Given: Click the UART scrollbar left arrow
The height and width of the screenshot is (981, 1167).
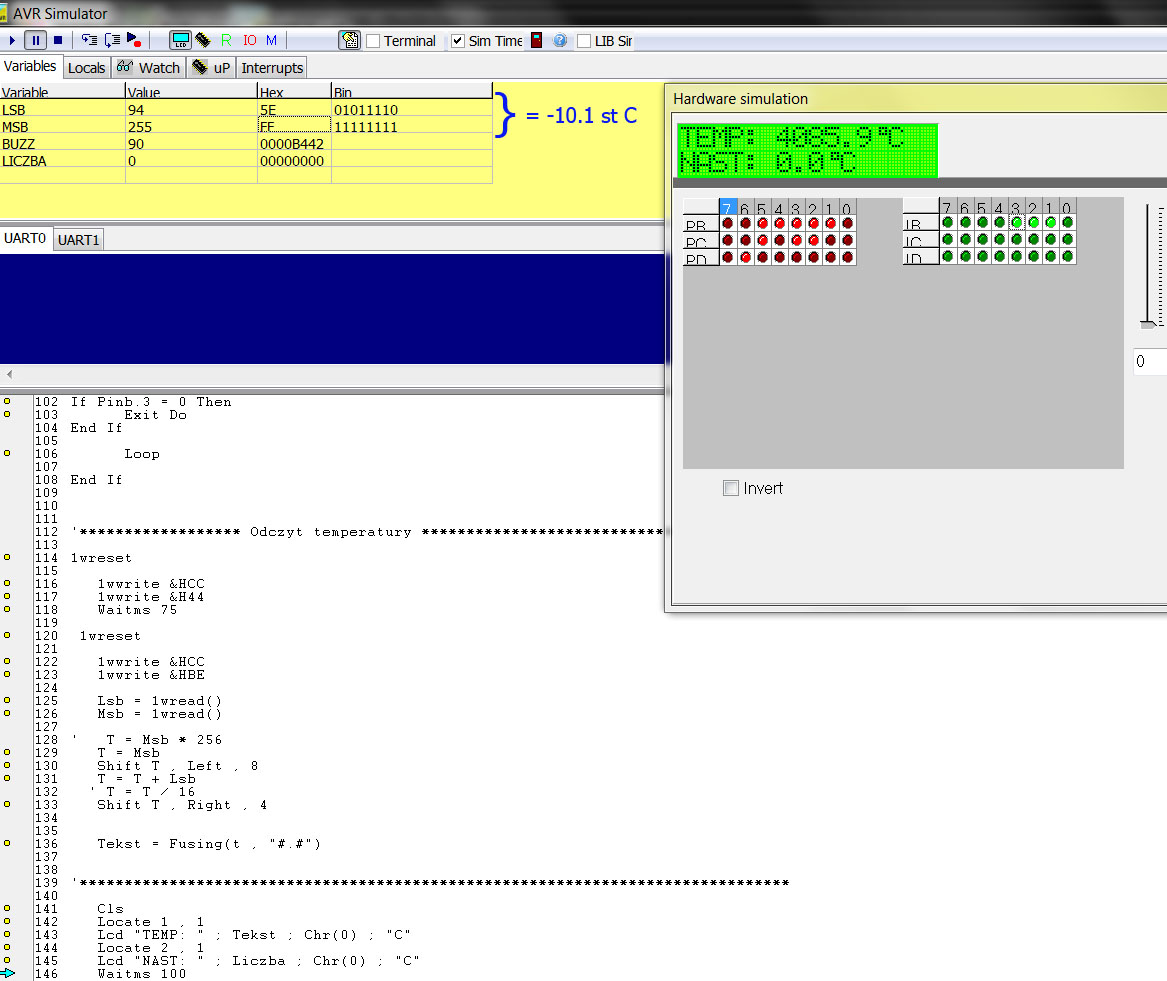Looking at the screenshot, I should click(x=9, y=374).
